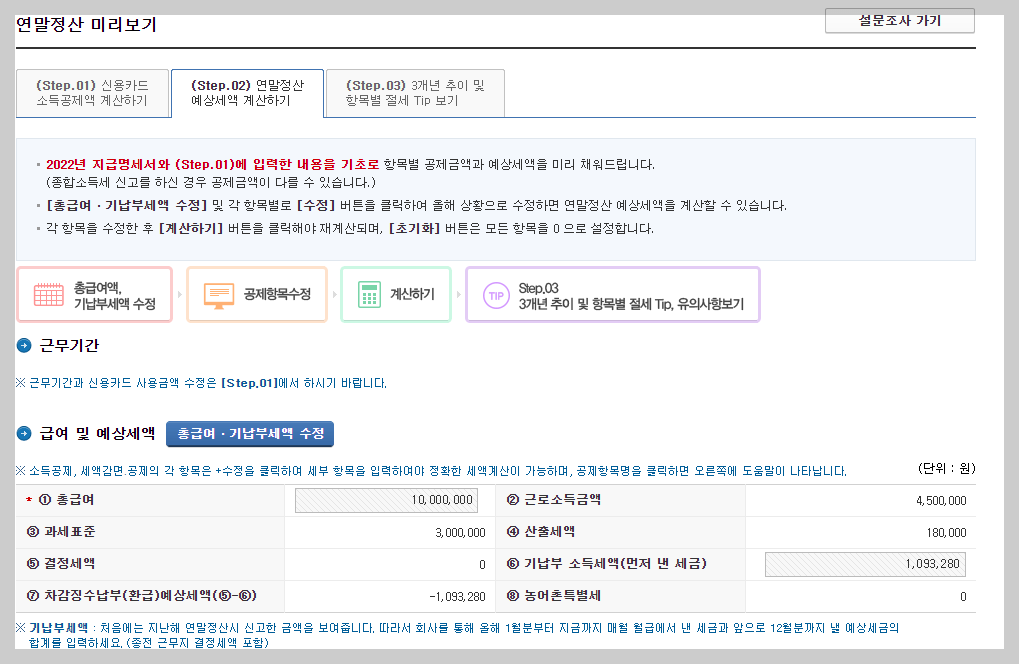
Task: Click the 근로소득금액 deduction label
Action: point(557,498)
